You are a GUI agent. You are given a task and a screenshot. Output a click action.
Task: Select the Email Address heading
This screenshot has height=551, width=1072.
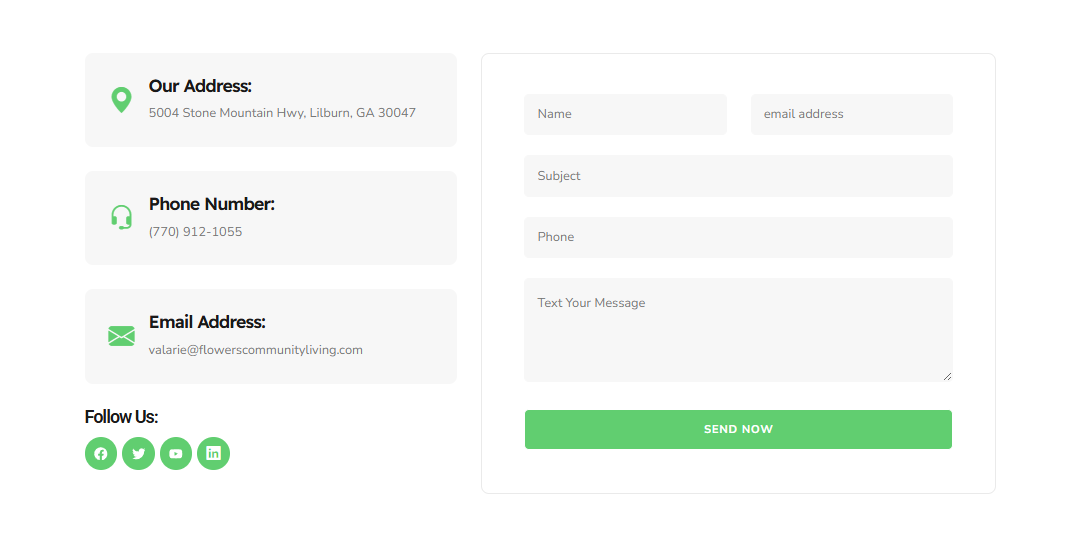(x=207, y=322)
